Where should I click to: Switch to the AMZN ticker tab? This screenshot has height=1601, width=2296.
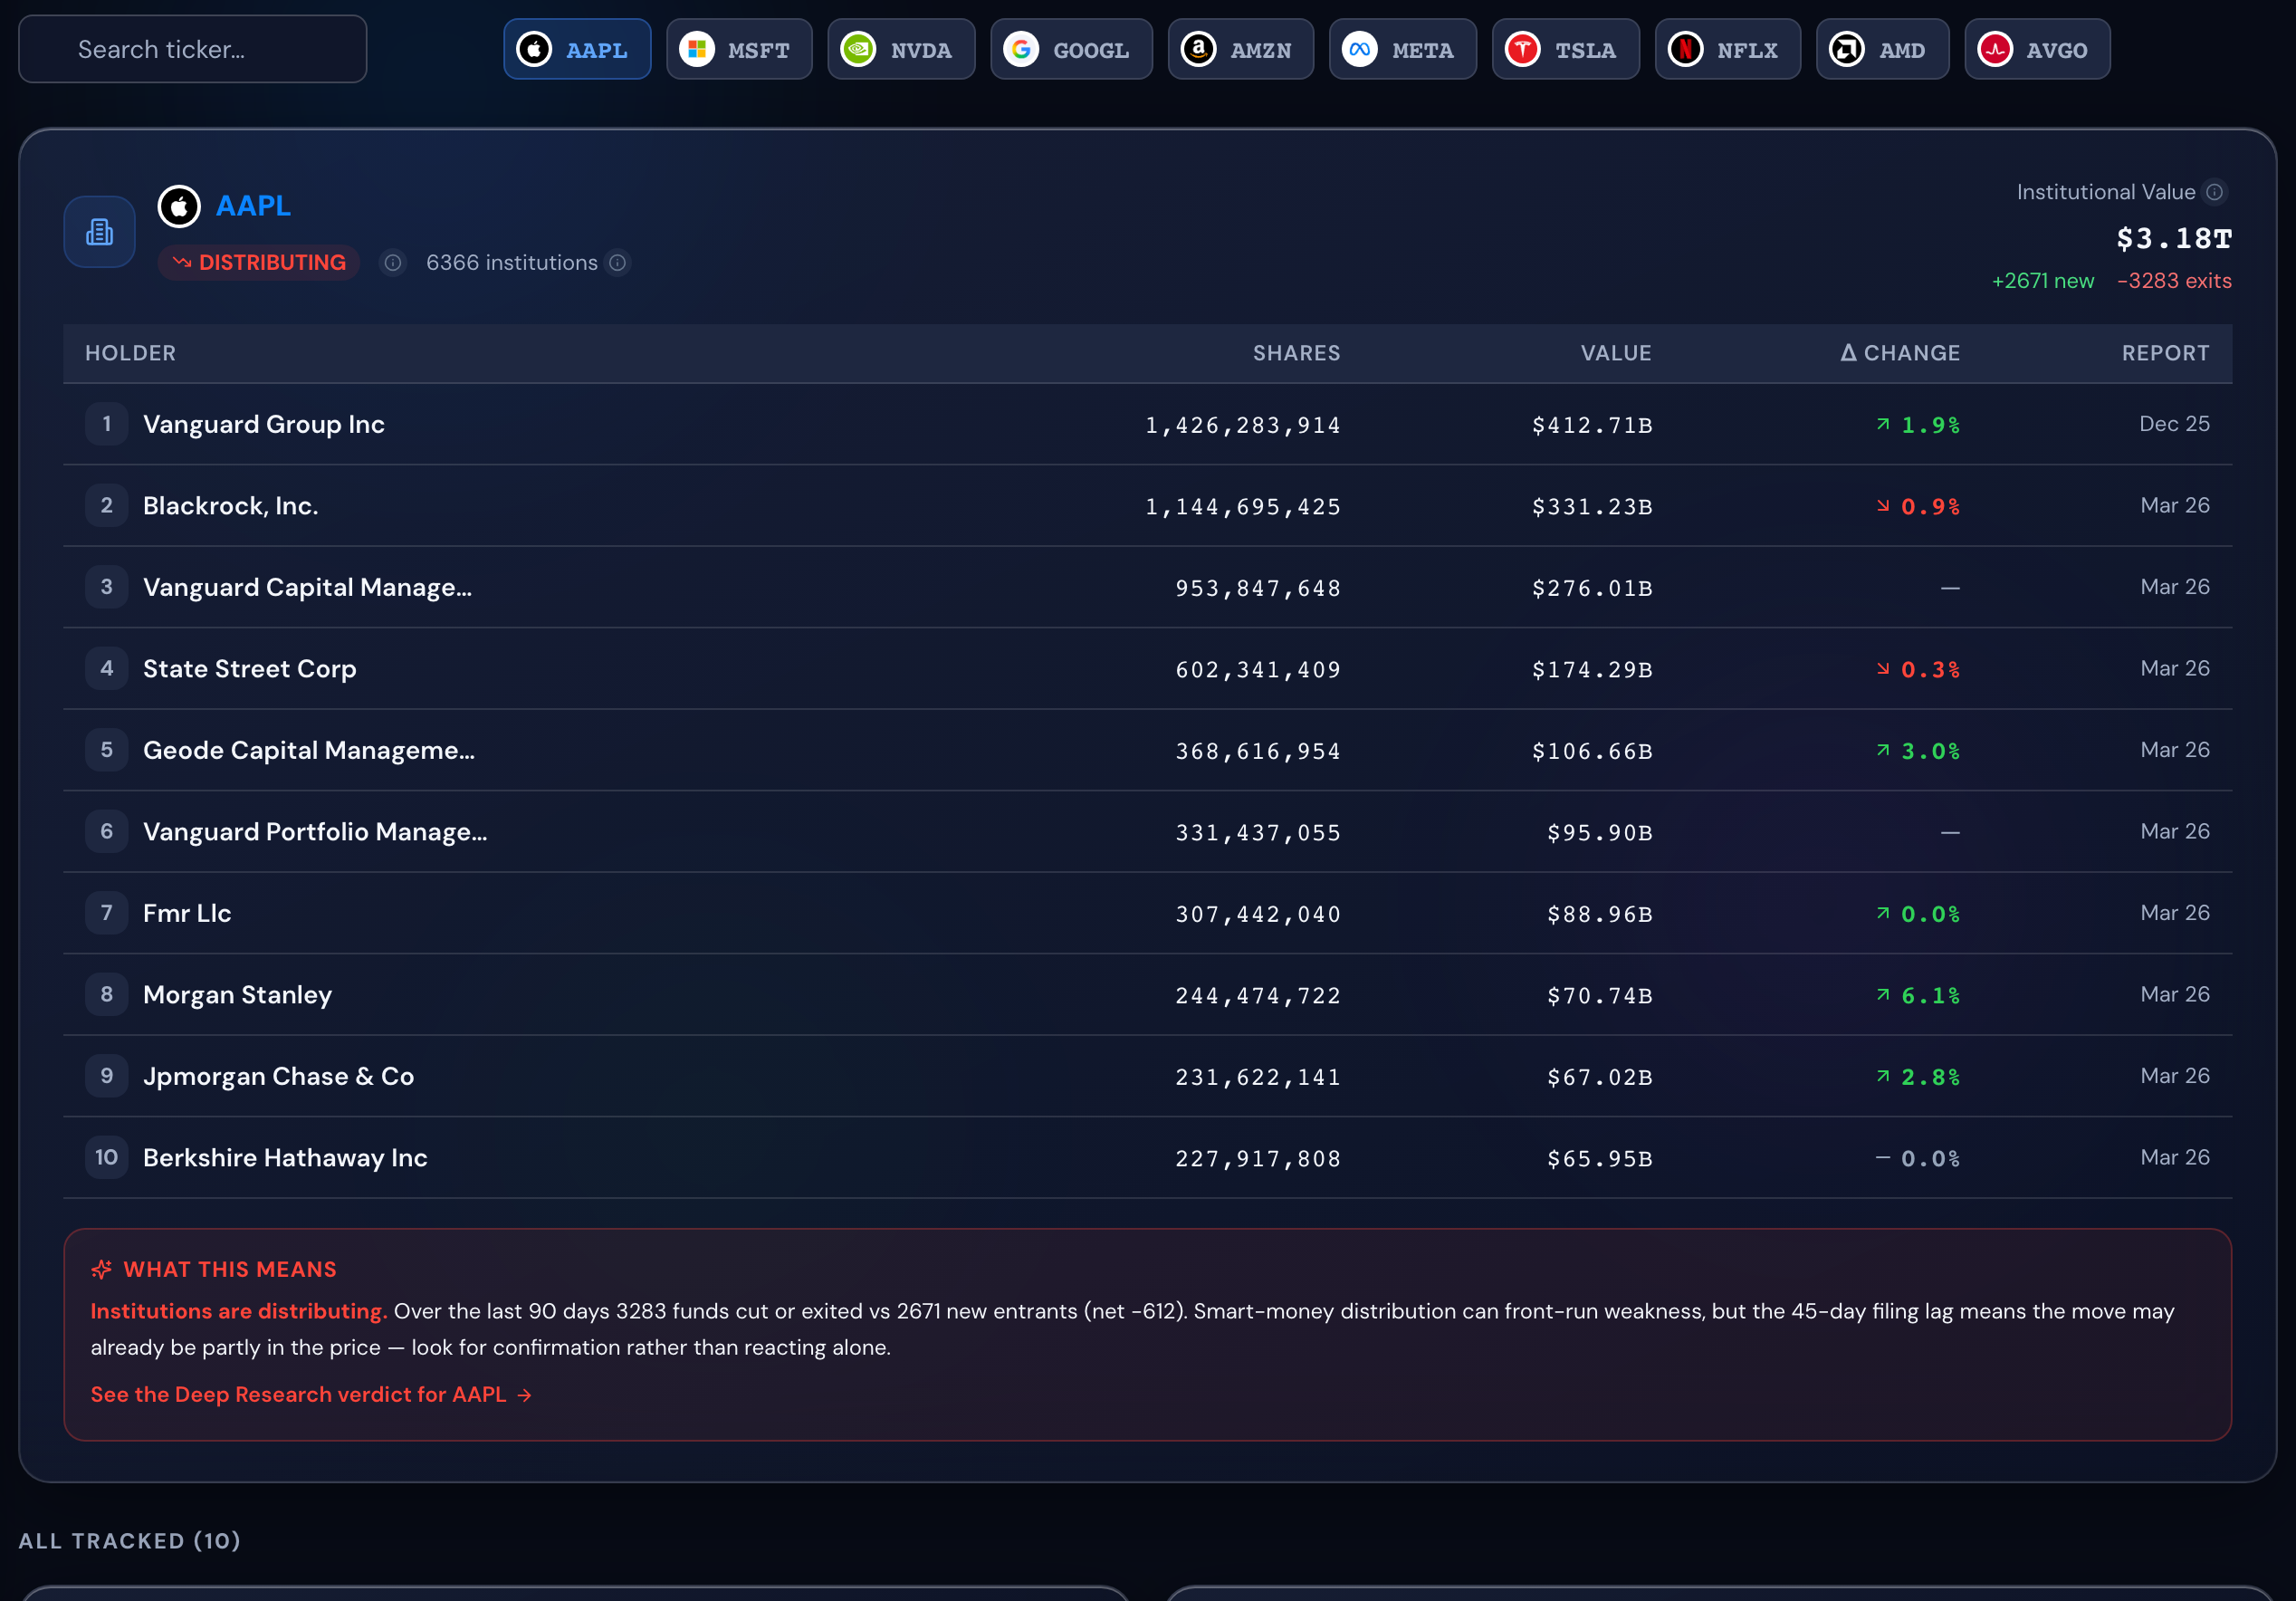pyautogui.click(x=1241, y=49)
